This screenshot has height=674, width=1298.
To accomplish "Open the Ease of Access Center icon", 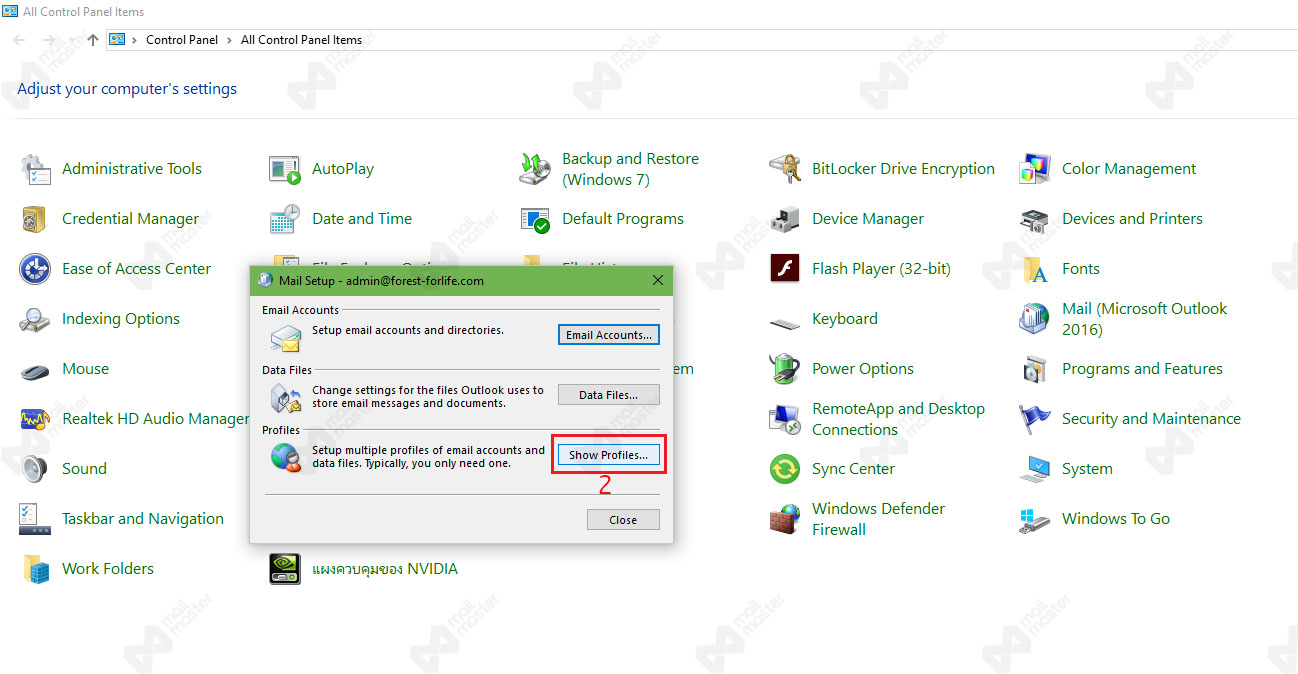I will point(35,269).
